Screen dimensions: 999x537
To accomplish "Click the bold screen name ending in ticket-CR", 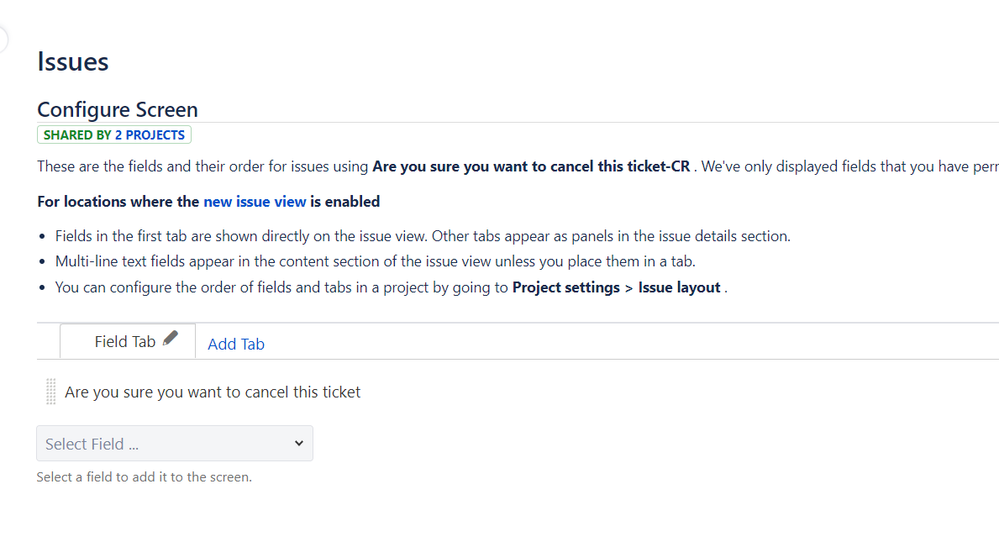I will tap(531, 167).
